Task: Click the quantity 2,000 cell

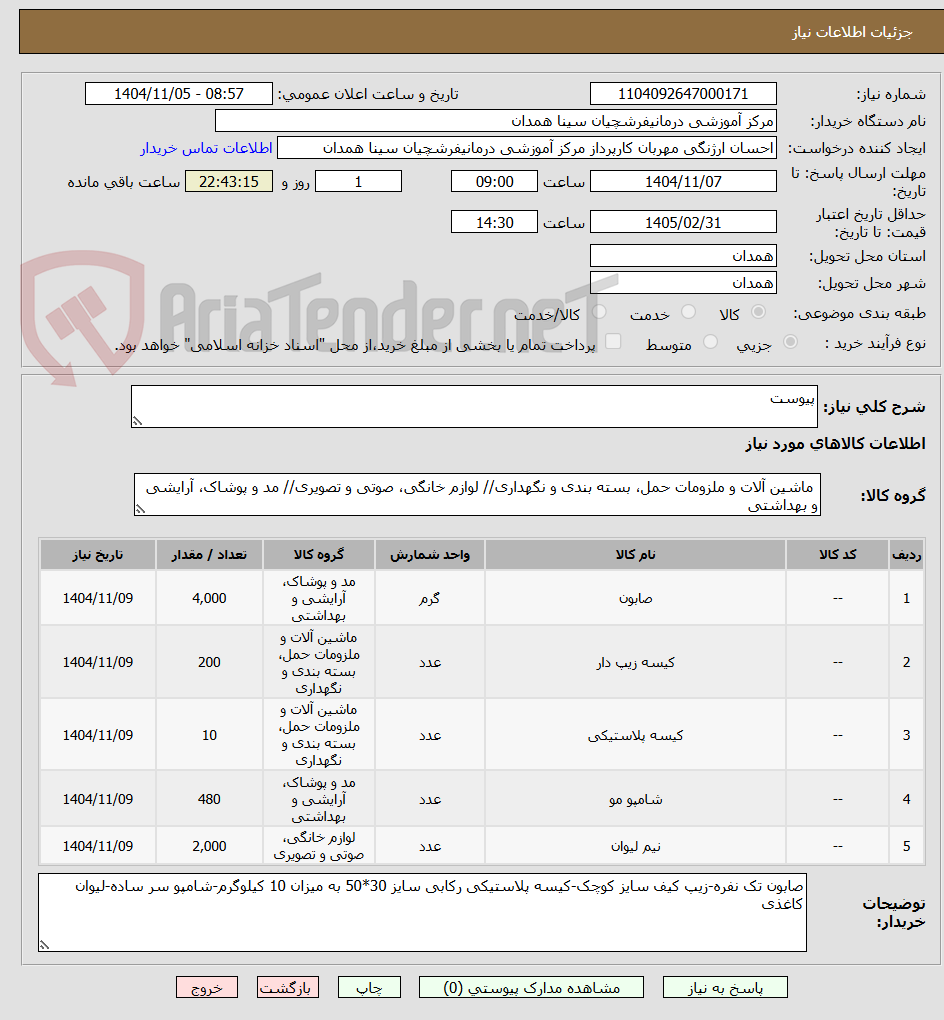Action: (x=209, y=846)
